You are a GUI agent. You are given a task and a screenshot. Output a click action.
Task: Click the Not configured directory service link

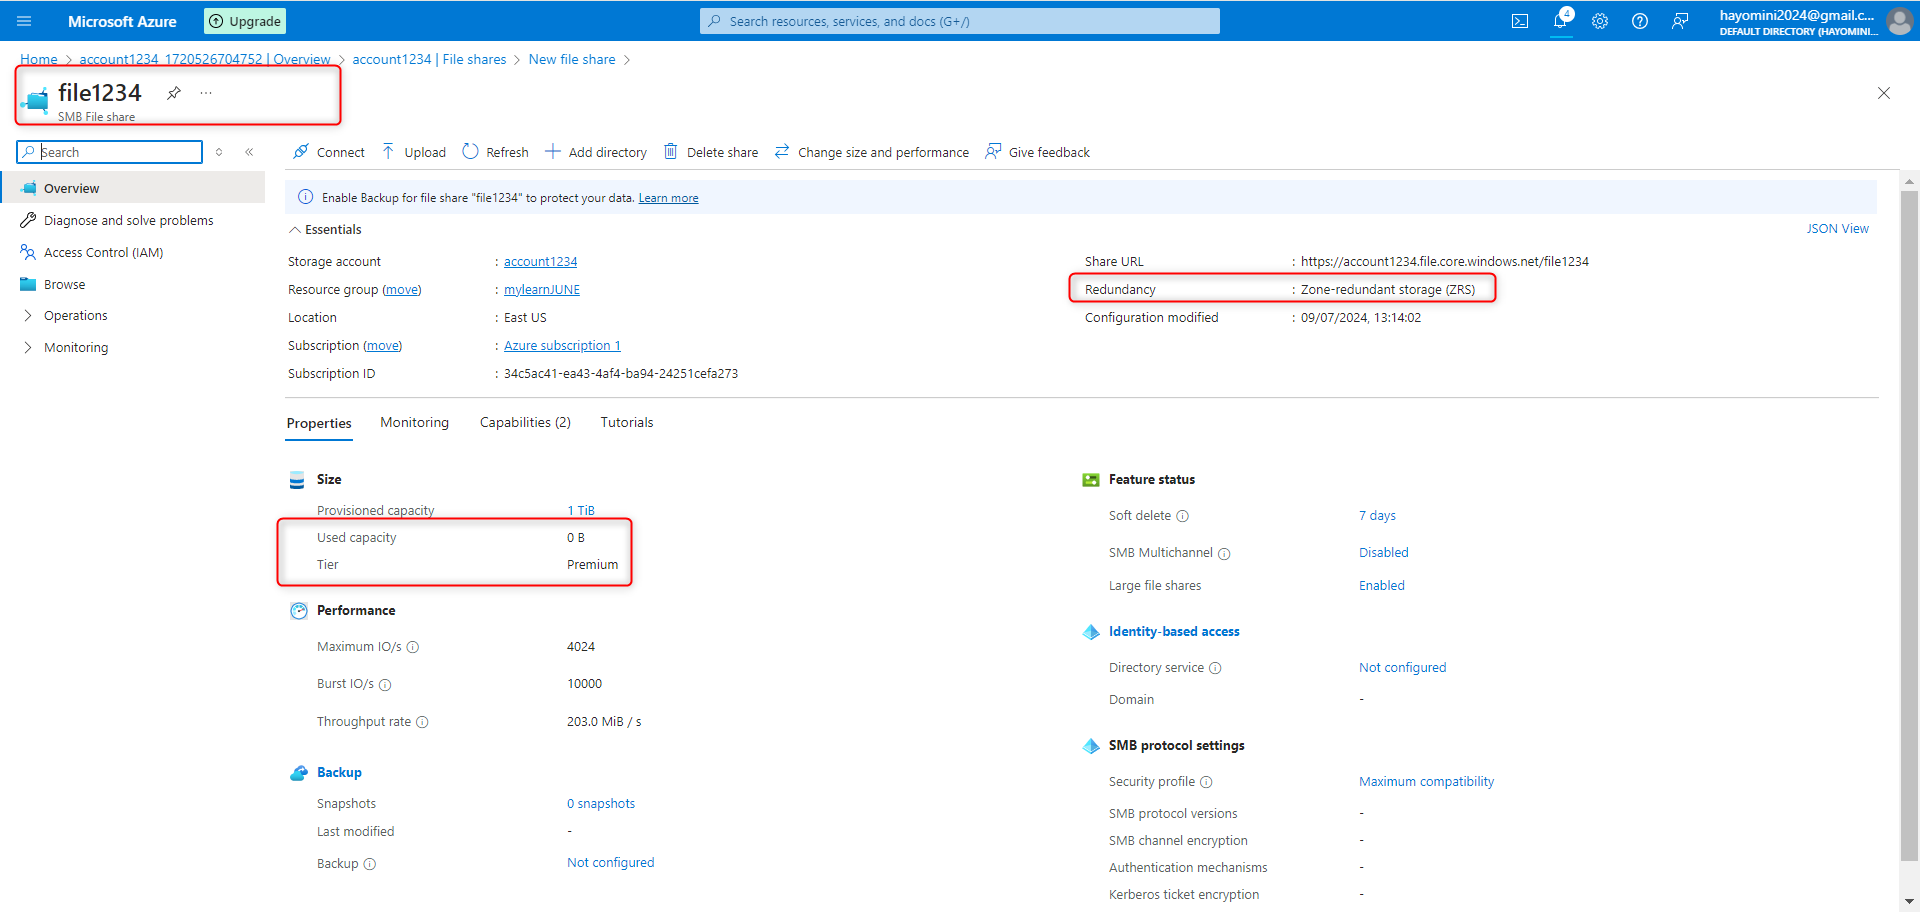[1402, 668]
